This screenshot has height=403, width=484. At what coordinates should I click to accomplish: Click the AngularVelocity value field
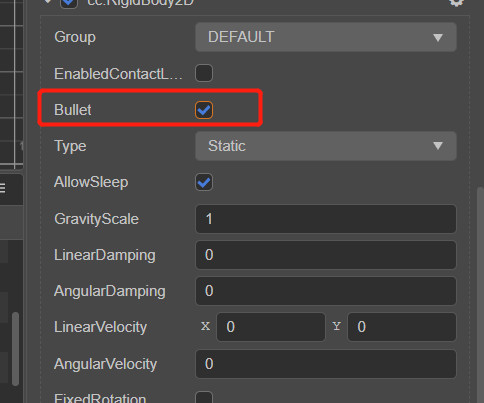click(x=326, y=364)
